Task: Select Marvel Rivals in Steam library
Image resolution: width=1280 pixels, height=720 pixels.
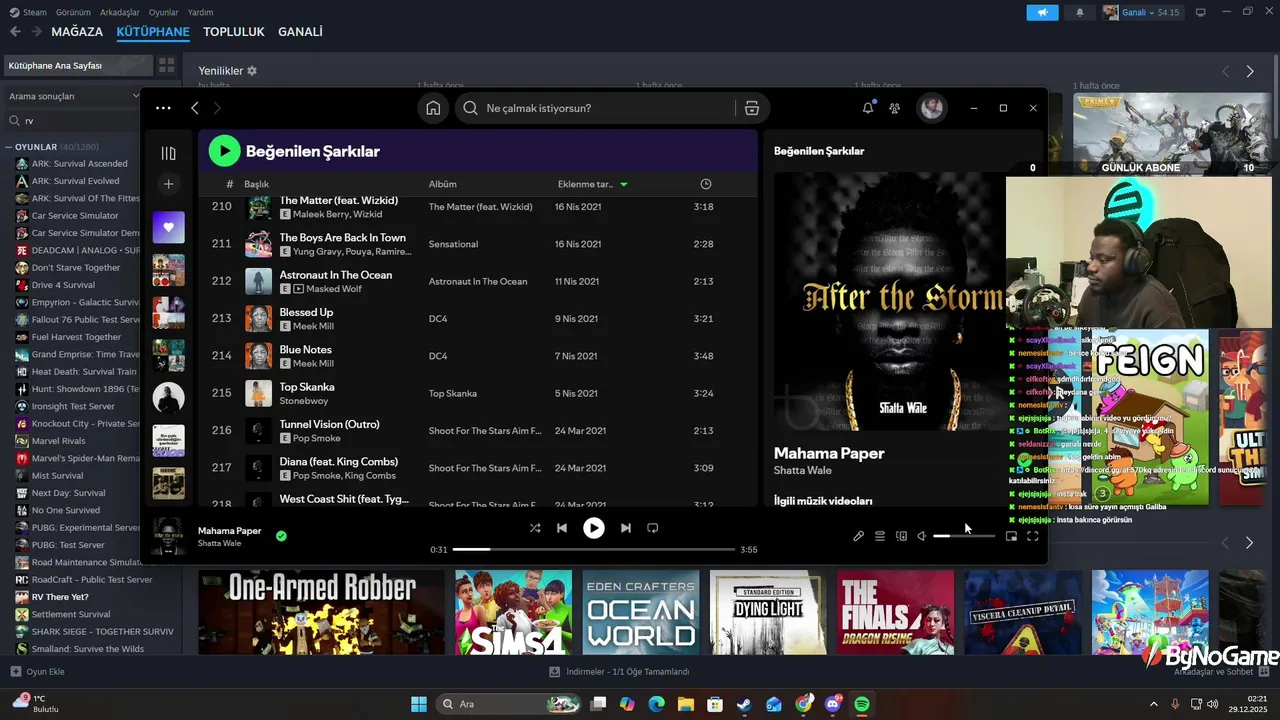Action: (x=58, y=441)
